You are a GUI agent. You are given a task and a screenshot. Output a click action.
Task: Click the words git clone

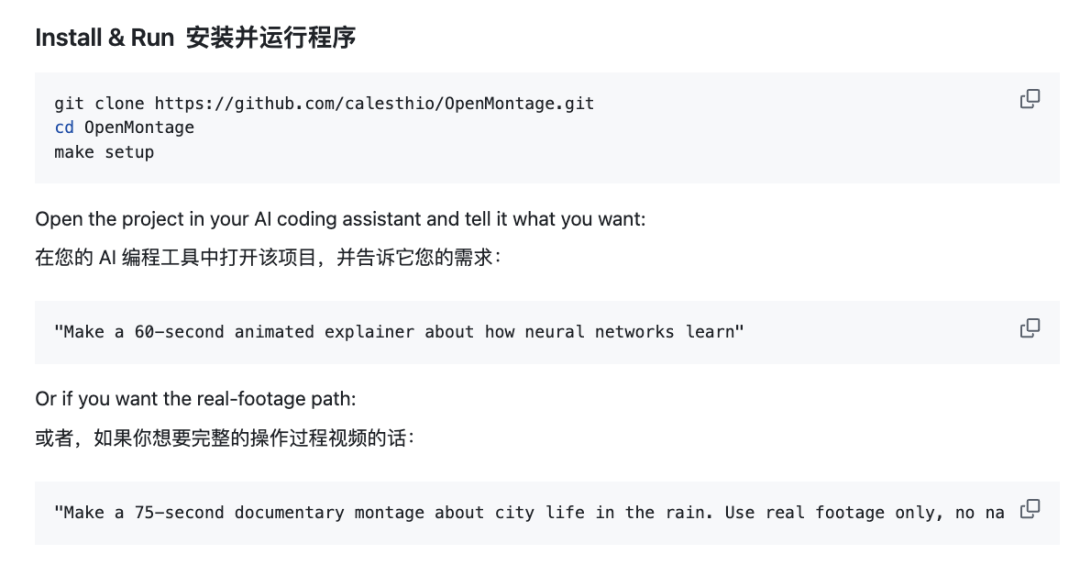click(99, 103)
